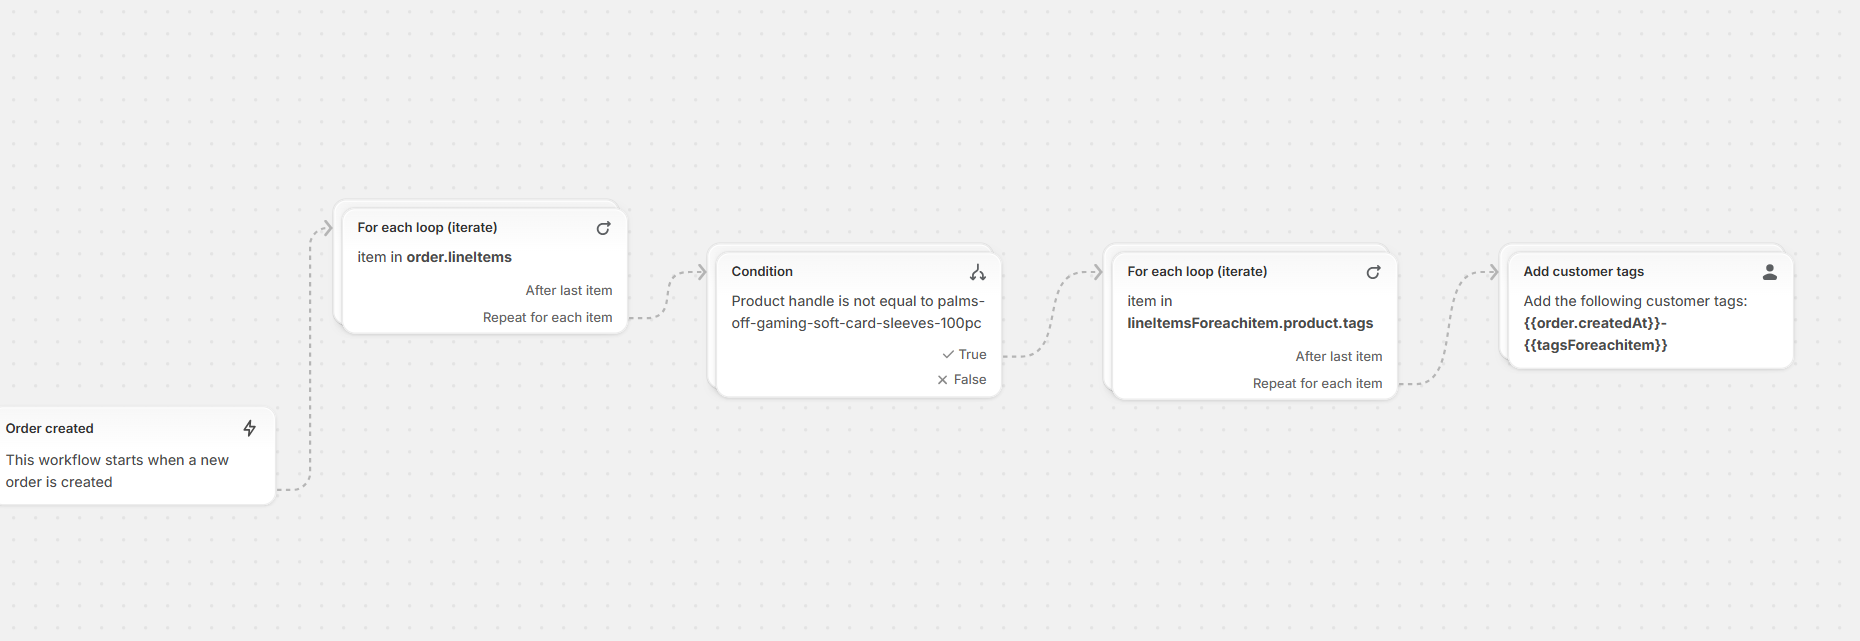The height and width of the screenshot is (641, 1860).
Task: Click the {{order.createdAt}} tag template text
Action: [1593, 323]
